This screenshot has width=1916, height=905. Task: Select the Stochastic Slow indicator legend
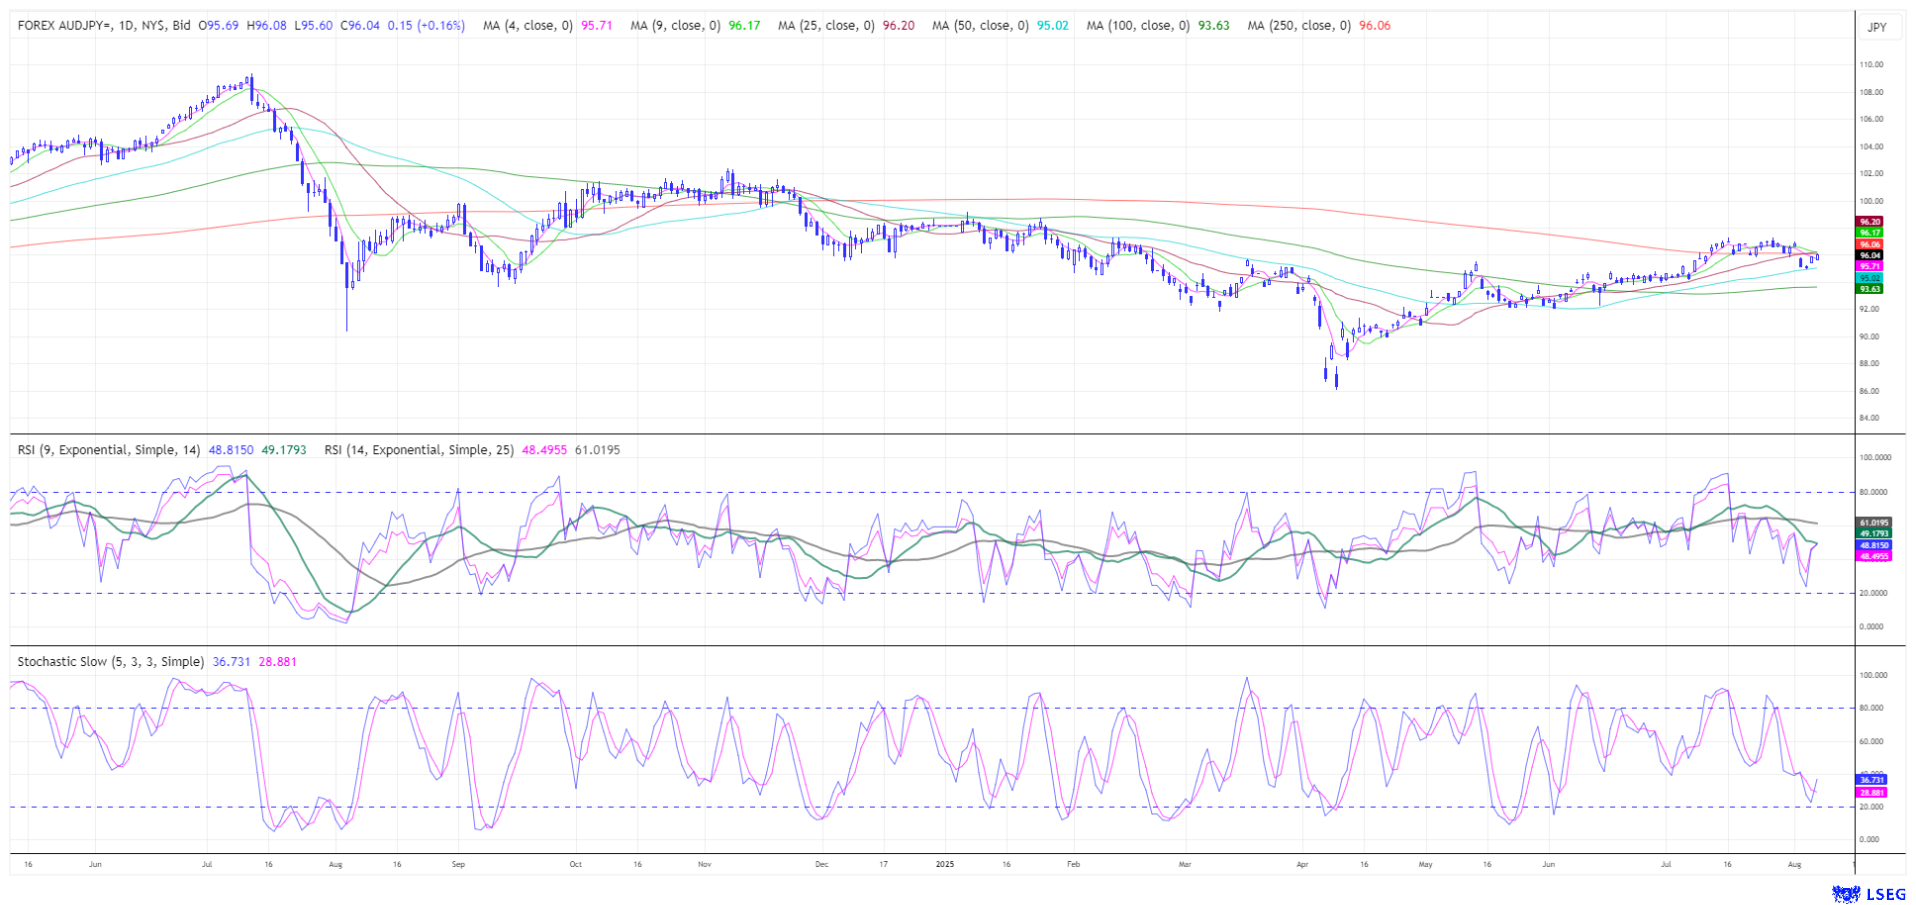[x=110, y=662]
